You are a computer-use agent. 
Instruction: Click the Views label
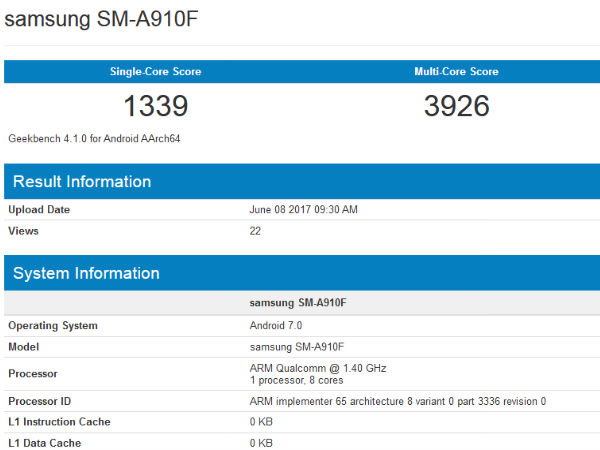[23, 231]
